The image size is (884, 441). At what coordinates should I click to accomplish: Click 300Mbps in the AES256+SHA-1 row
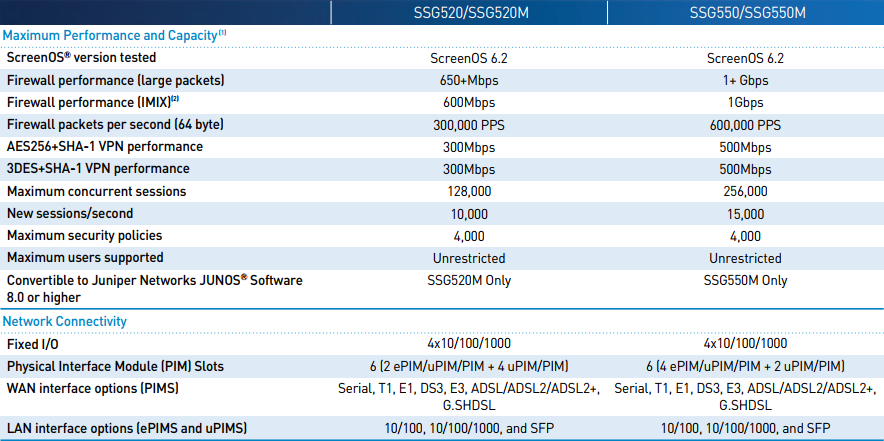coord(468,148)
